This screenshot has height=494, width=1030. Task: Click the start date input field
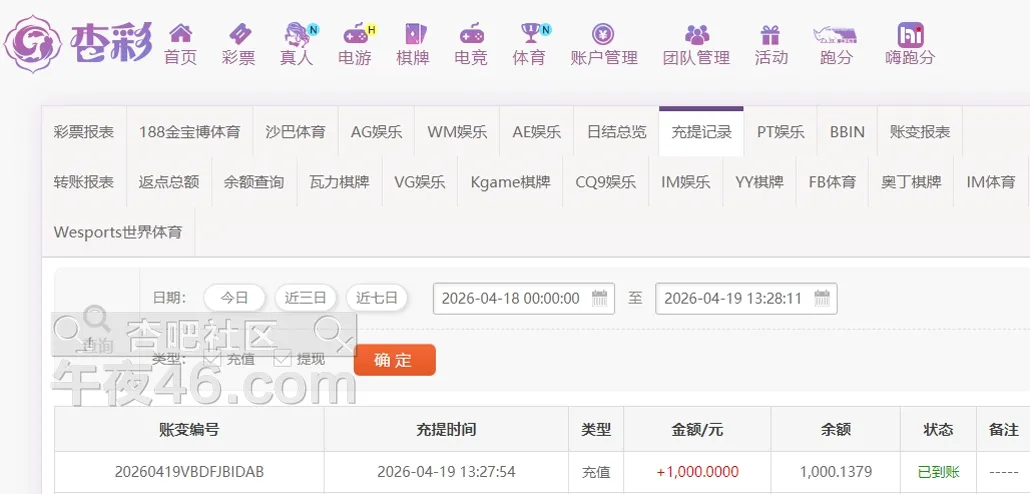pos(511,298)
